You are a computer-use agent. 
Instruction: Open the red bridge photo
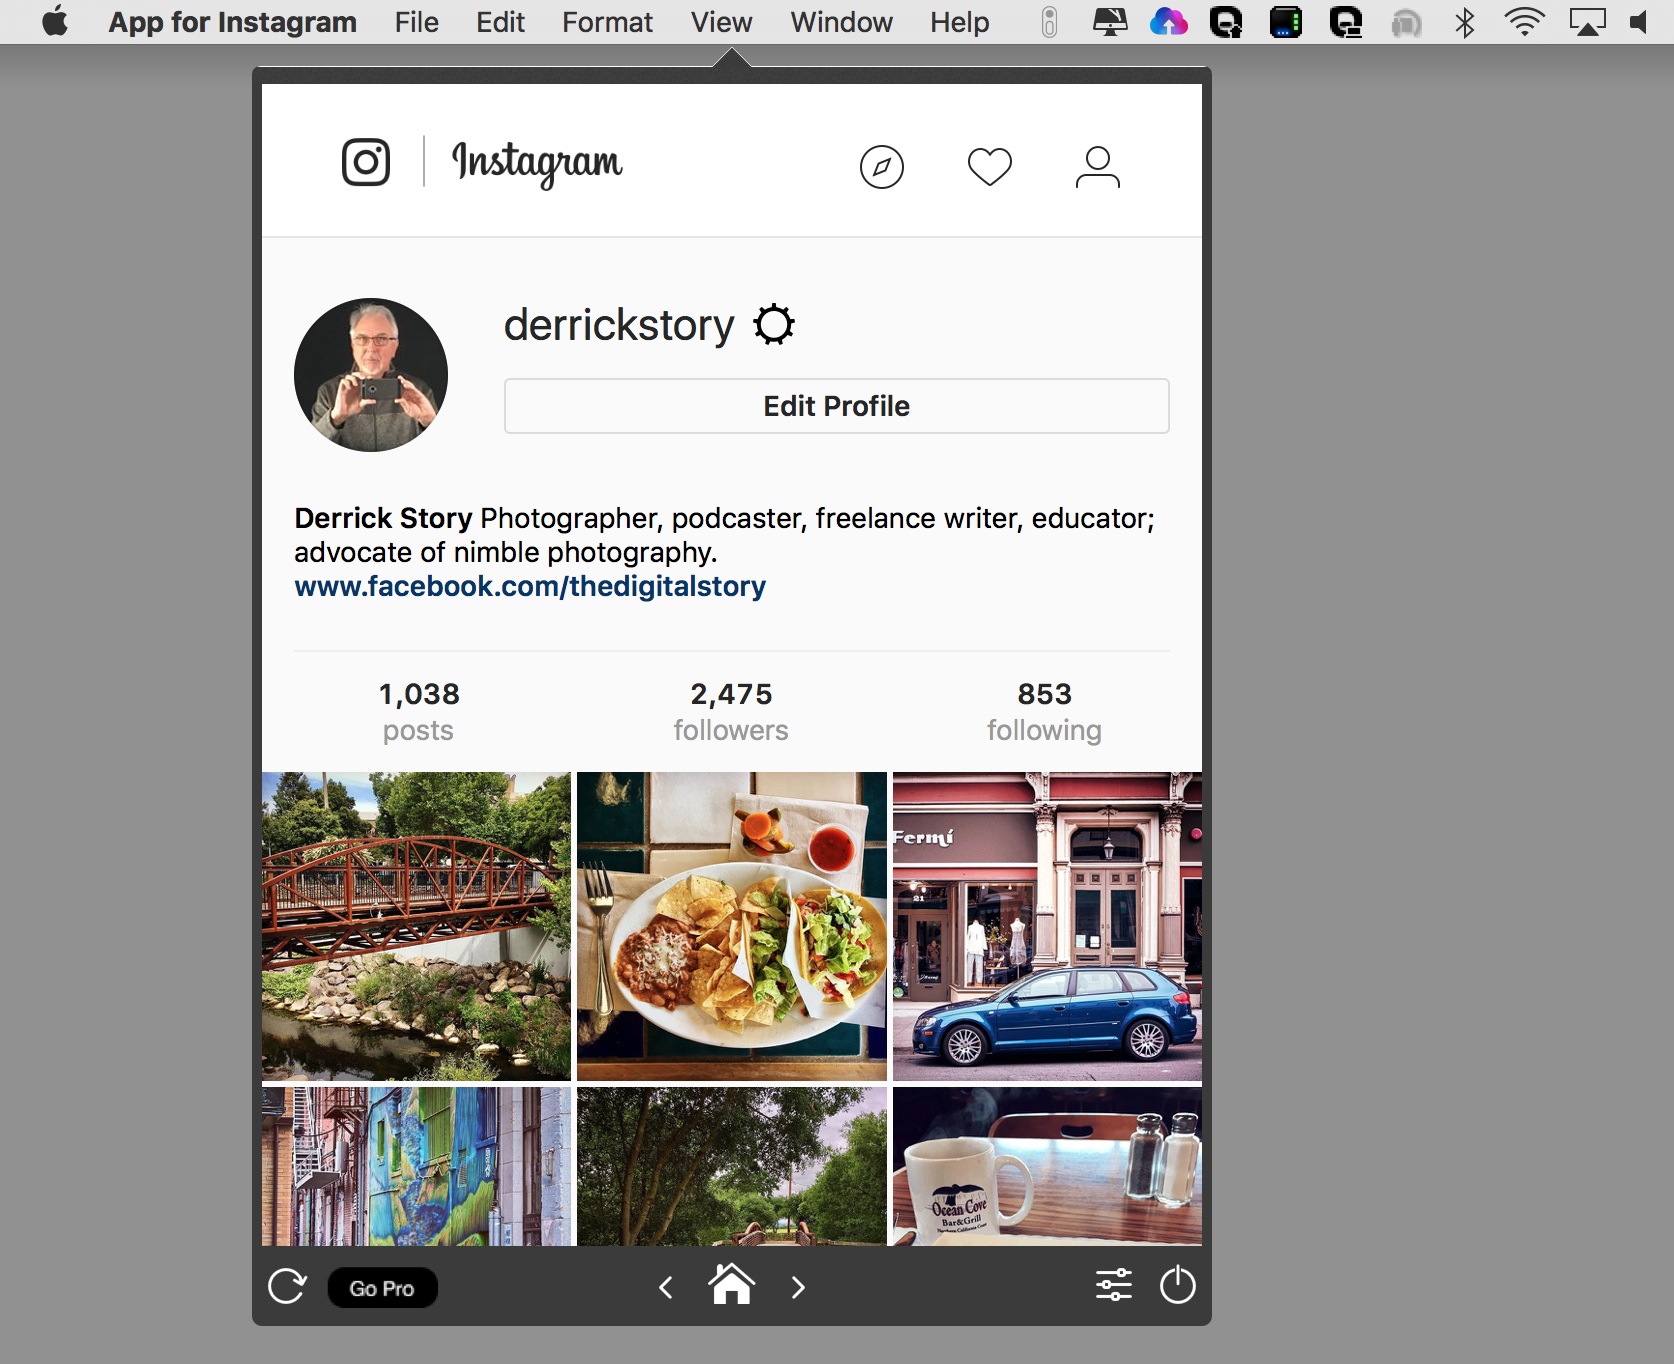click(x=416, y=926)
